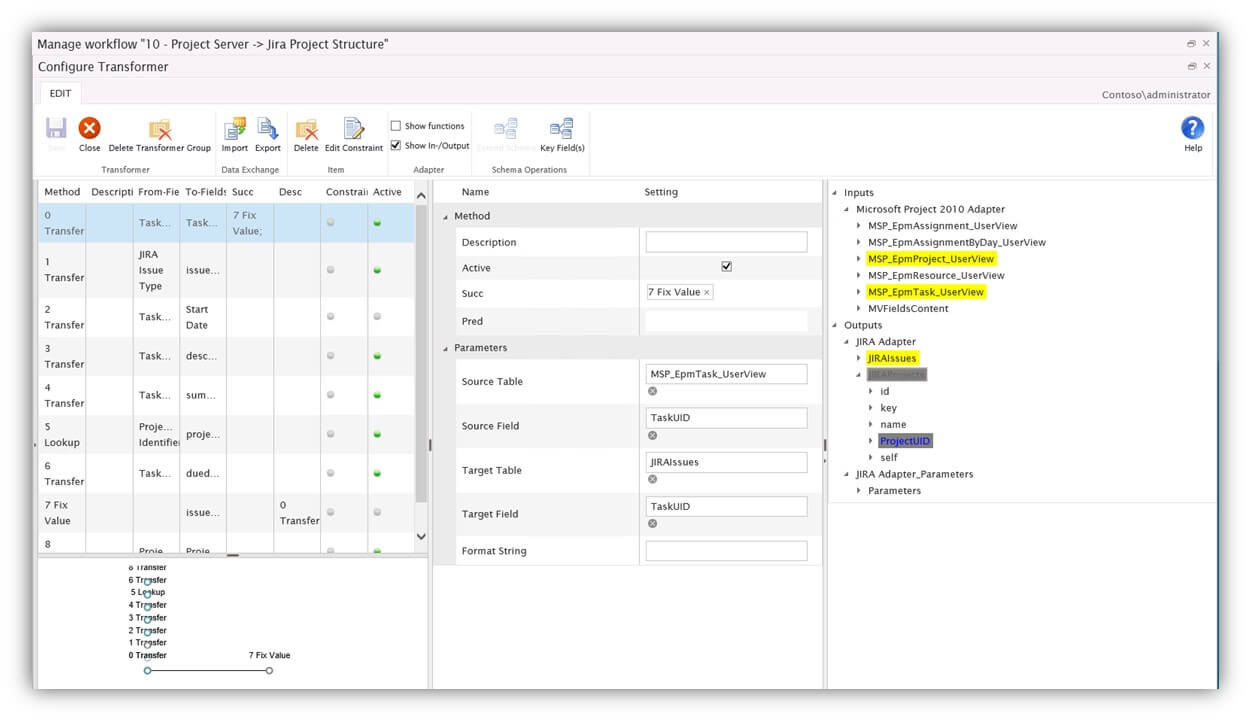Expand the MSP_EpmTask_UserView node

pyautogui.click(x=859, y=292)
